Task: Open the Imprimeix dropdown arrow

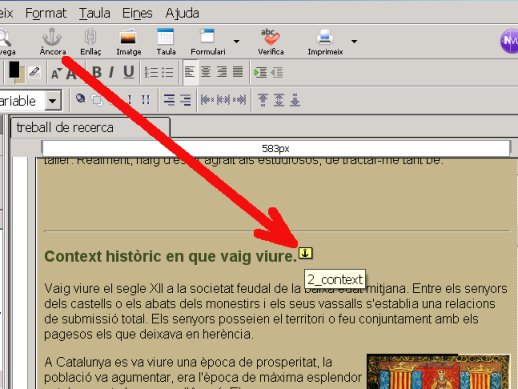Action: tap(354, 41)
